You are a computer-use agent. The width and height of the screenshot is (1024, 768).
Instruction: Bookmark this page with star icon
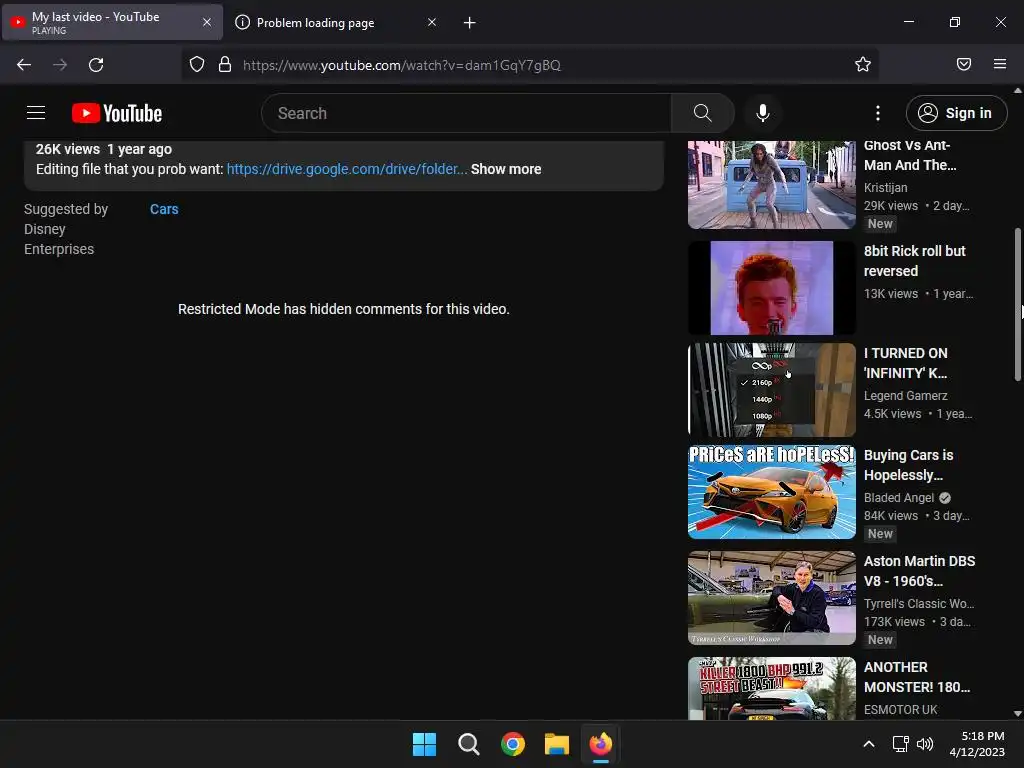click(x=863, y=64)
